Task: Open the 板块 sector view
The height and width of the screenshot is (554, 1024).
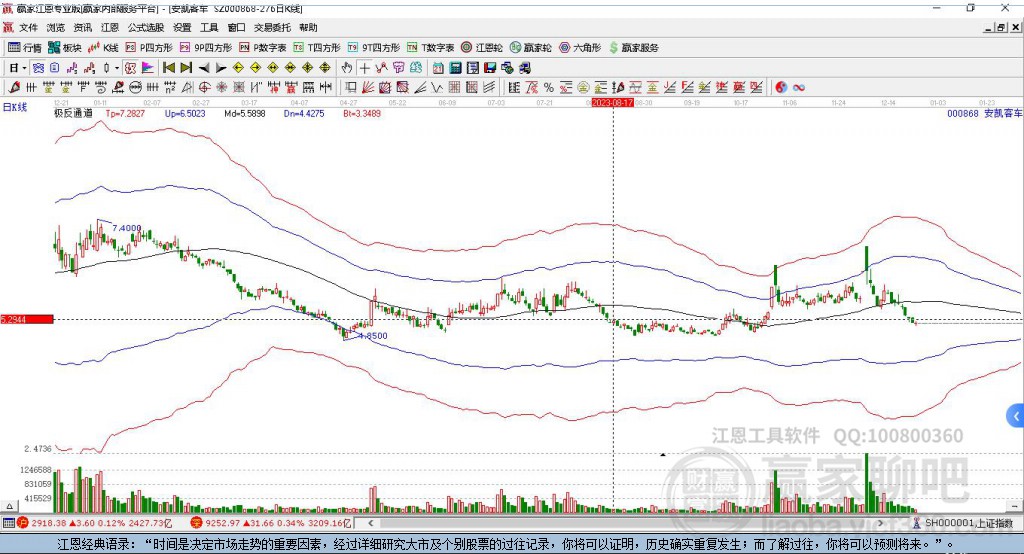Action: pyautogui.click(x=65, y=48)
